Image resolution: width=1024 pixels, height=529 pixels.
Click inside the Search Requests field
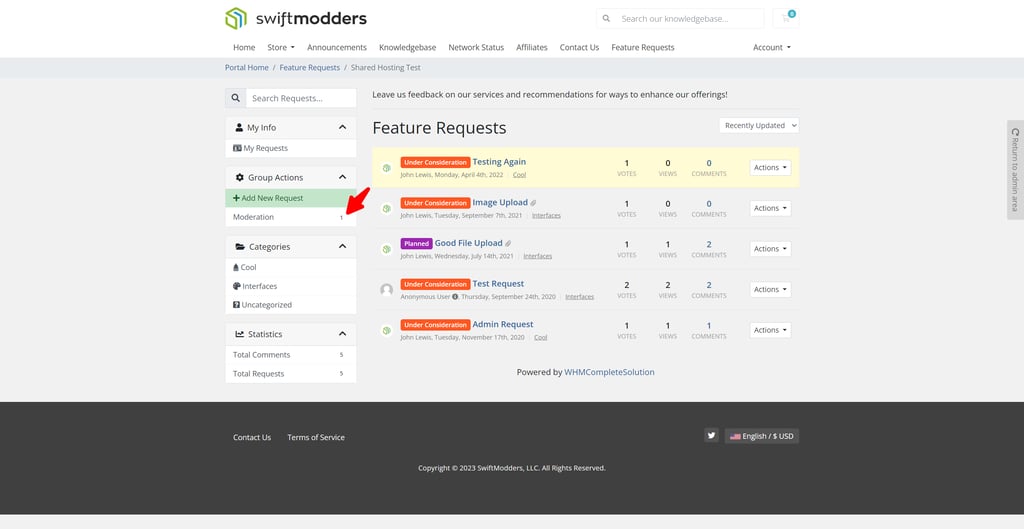[x=300, y=98]
